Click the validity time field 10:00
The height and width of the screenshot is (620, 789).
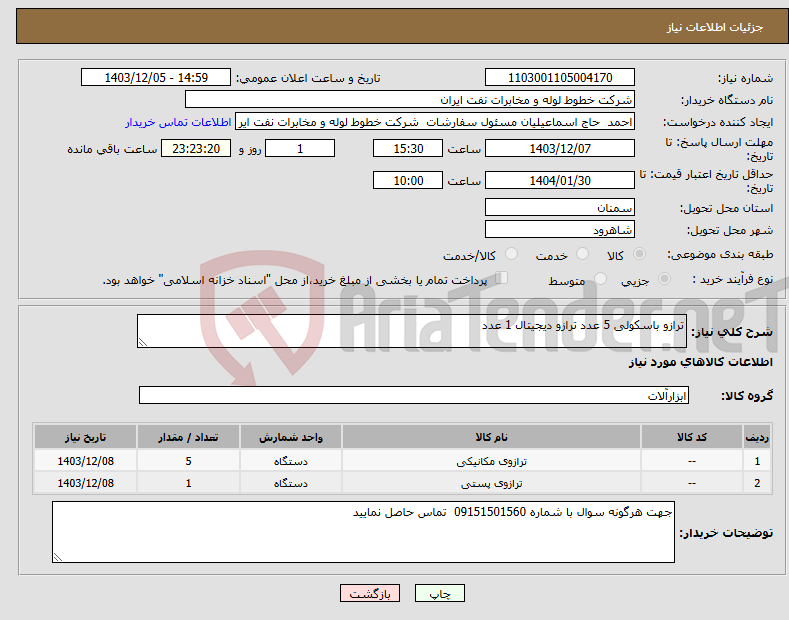click(x=408, y=180)
